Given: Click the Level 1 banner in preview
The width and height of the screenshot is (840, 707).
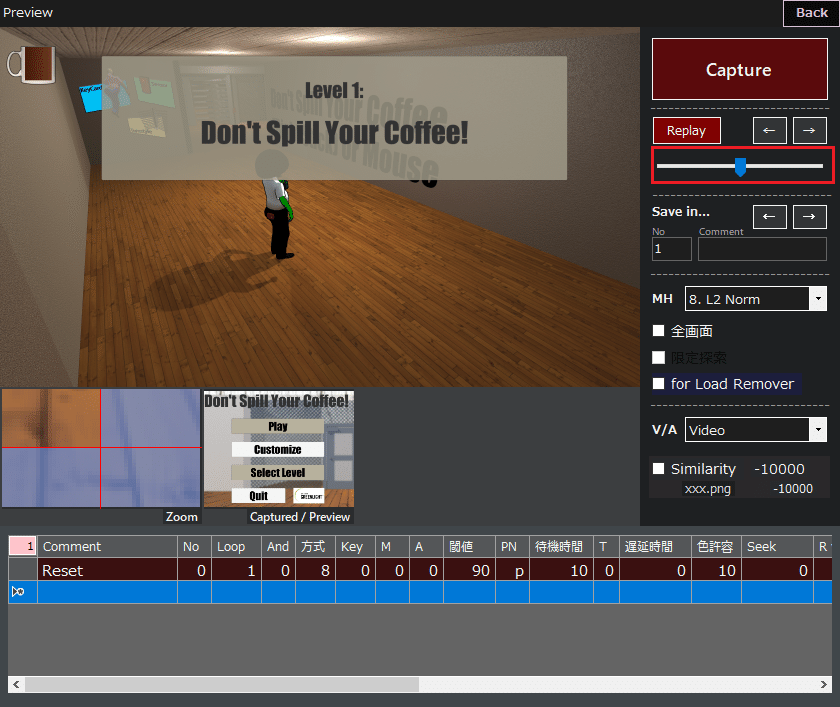Looking at the screenshot, I should 334,118.
